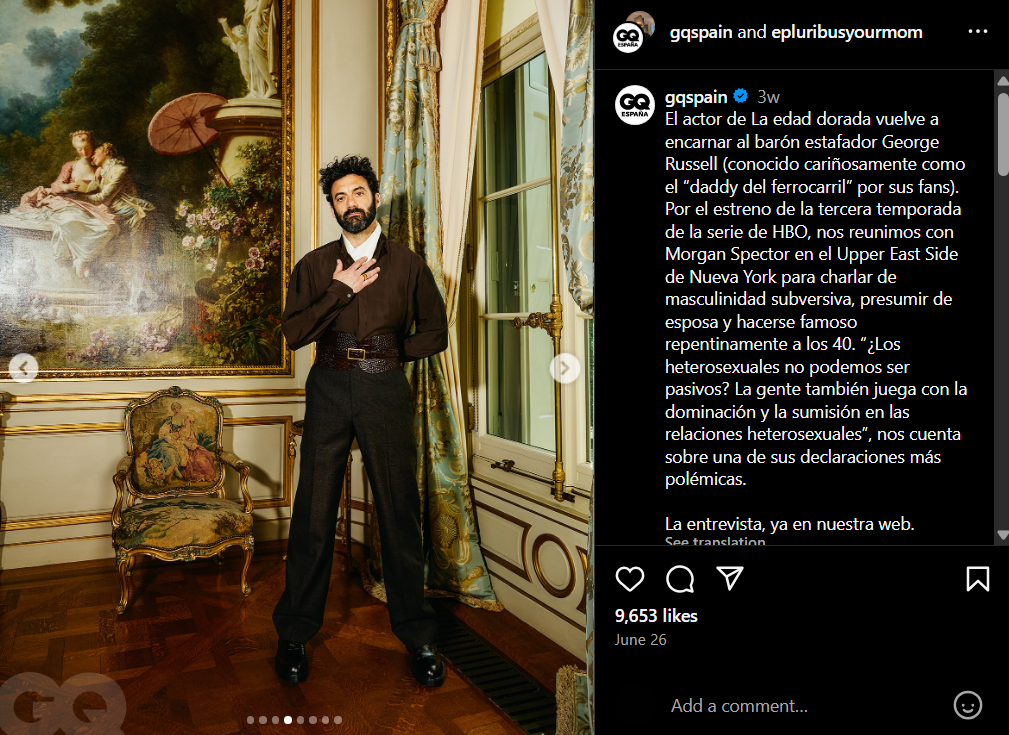The width and height of the screenshot is (1009, 735).
Task: Go to the next carousel photo
Action: (x=564, y=368)
